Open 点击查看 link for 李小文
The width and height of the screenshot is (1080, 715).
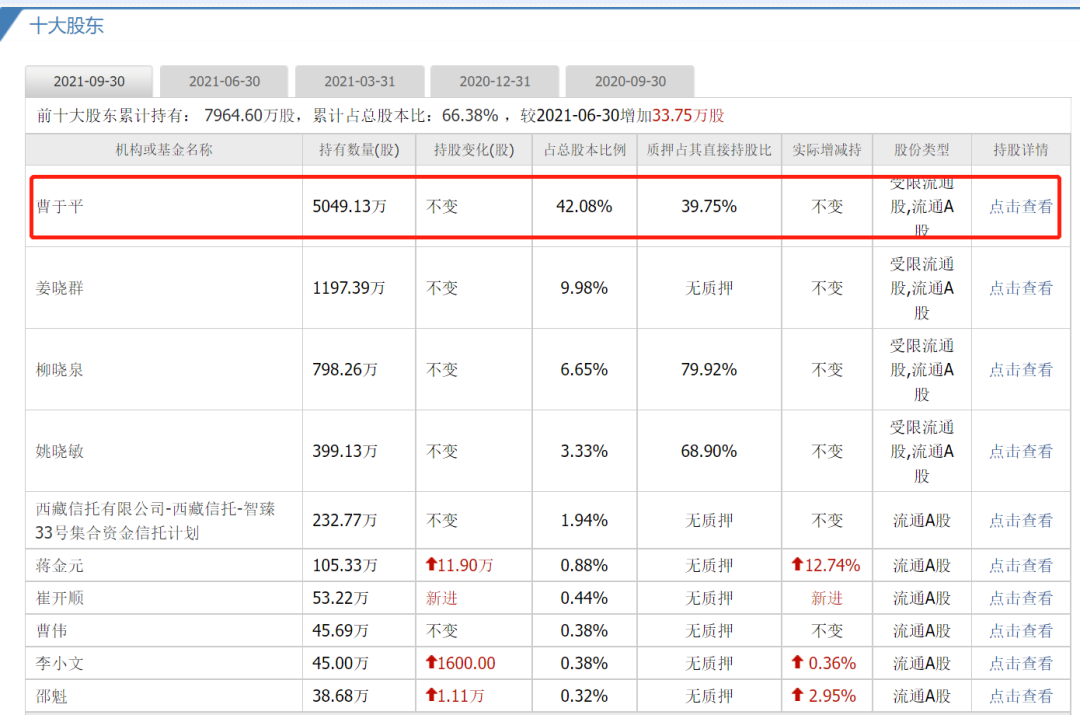[1021, 663]
